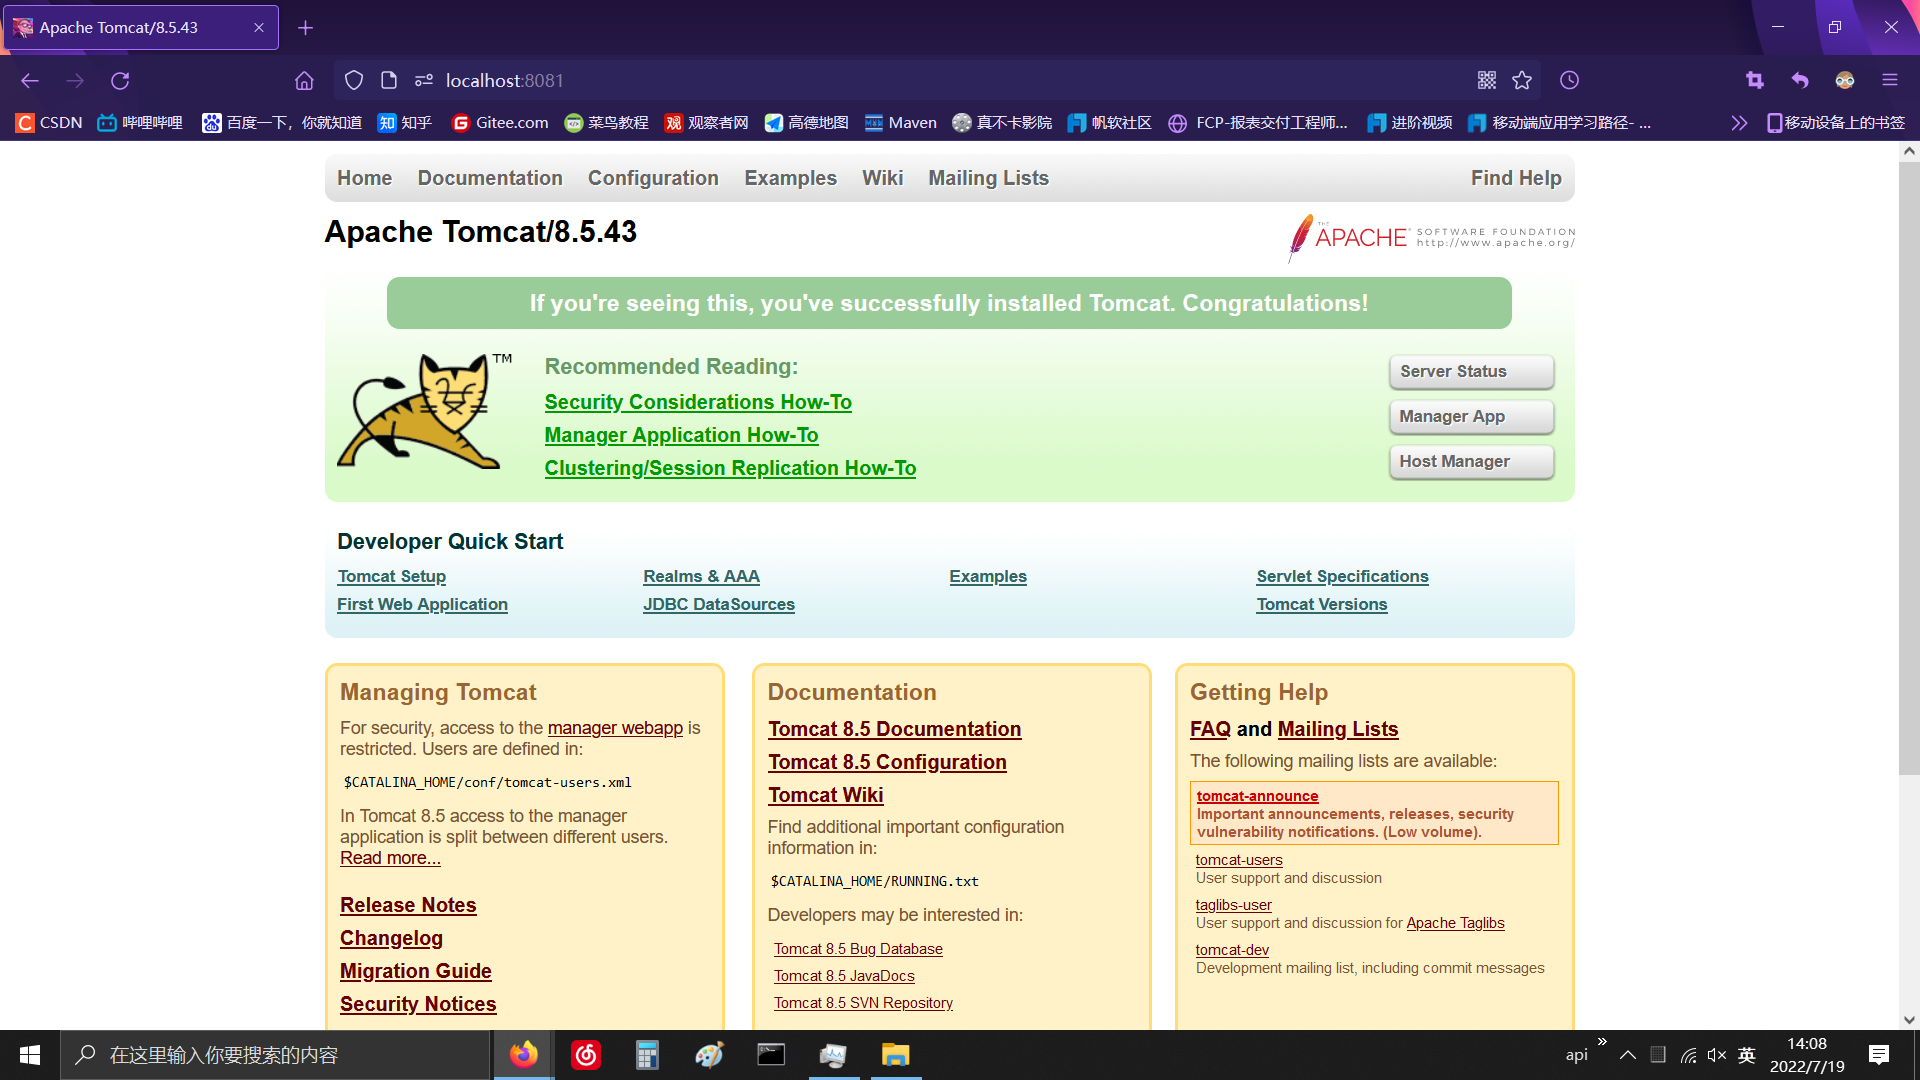Show hidden tray icons with the chevron

1628,1055
